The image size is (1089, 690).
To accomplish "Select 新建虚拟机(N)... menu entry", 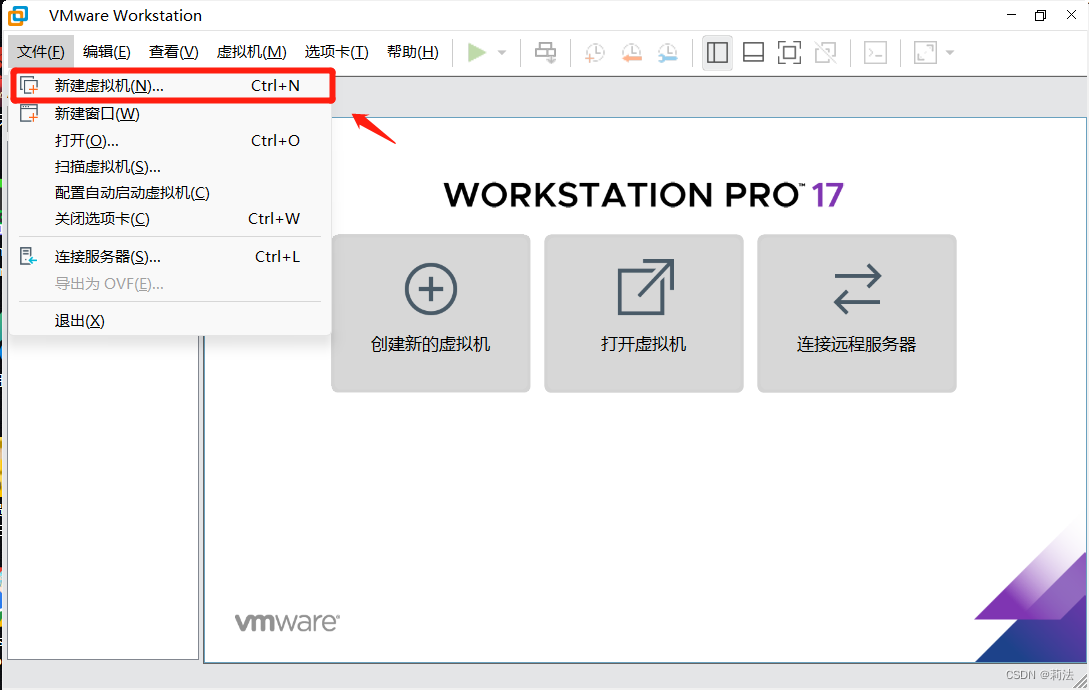I will [173, 85].
